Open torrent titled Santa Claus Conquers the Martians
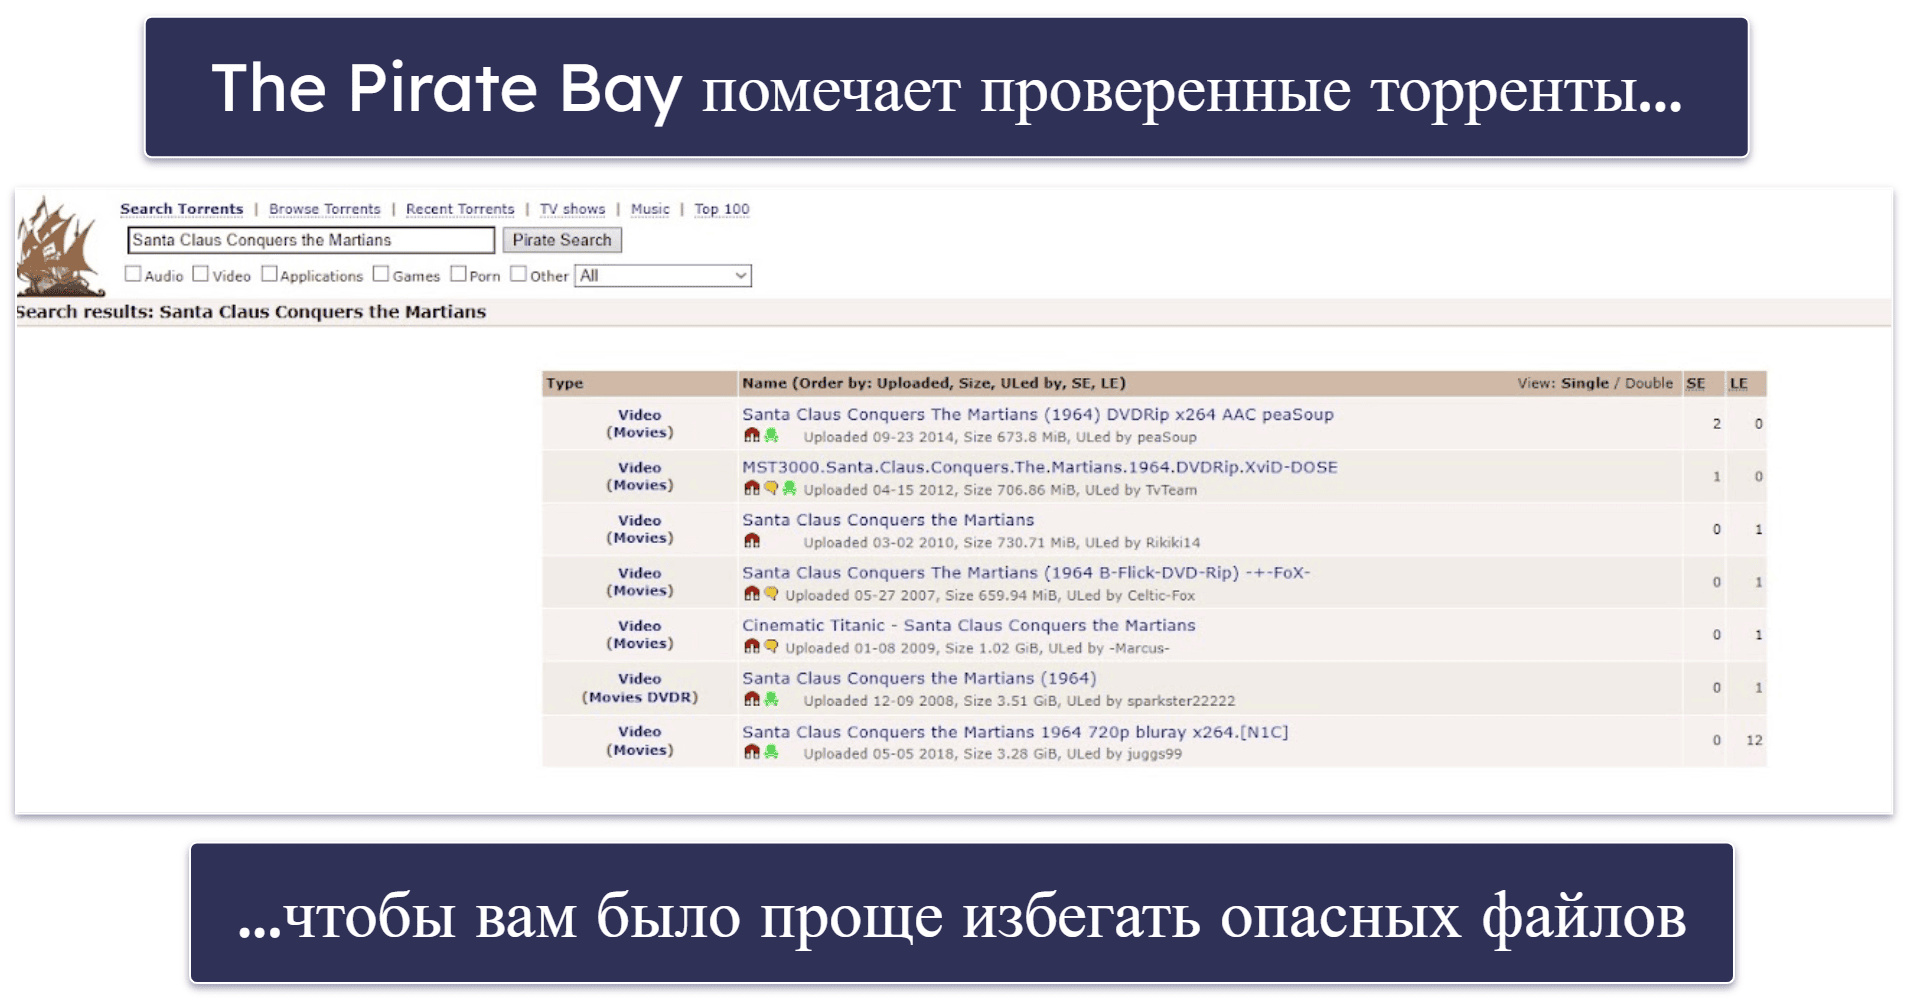1909x998 pixels. point(888,520)
